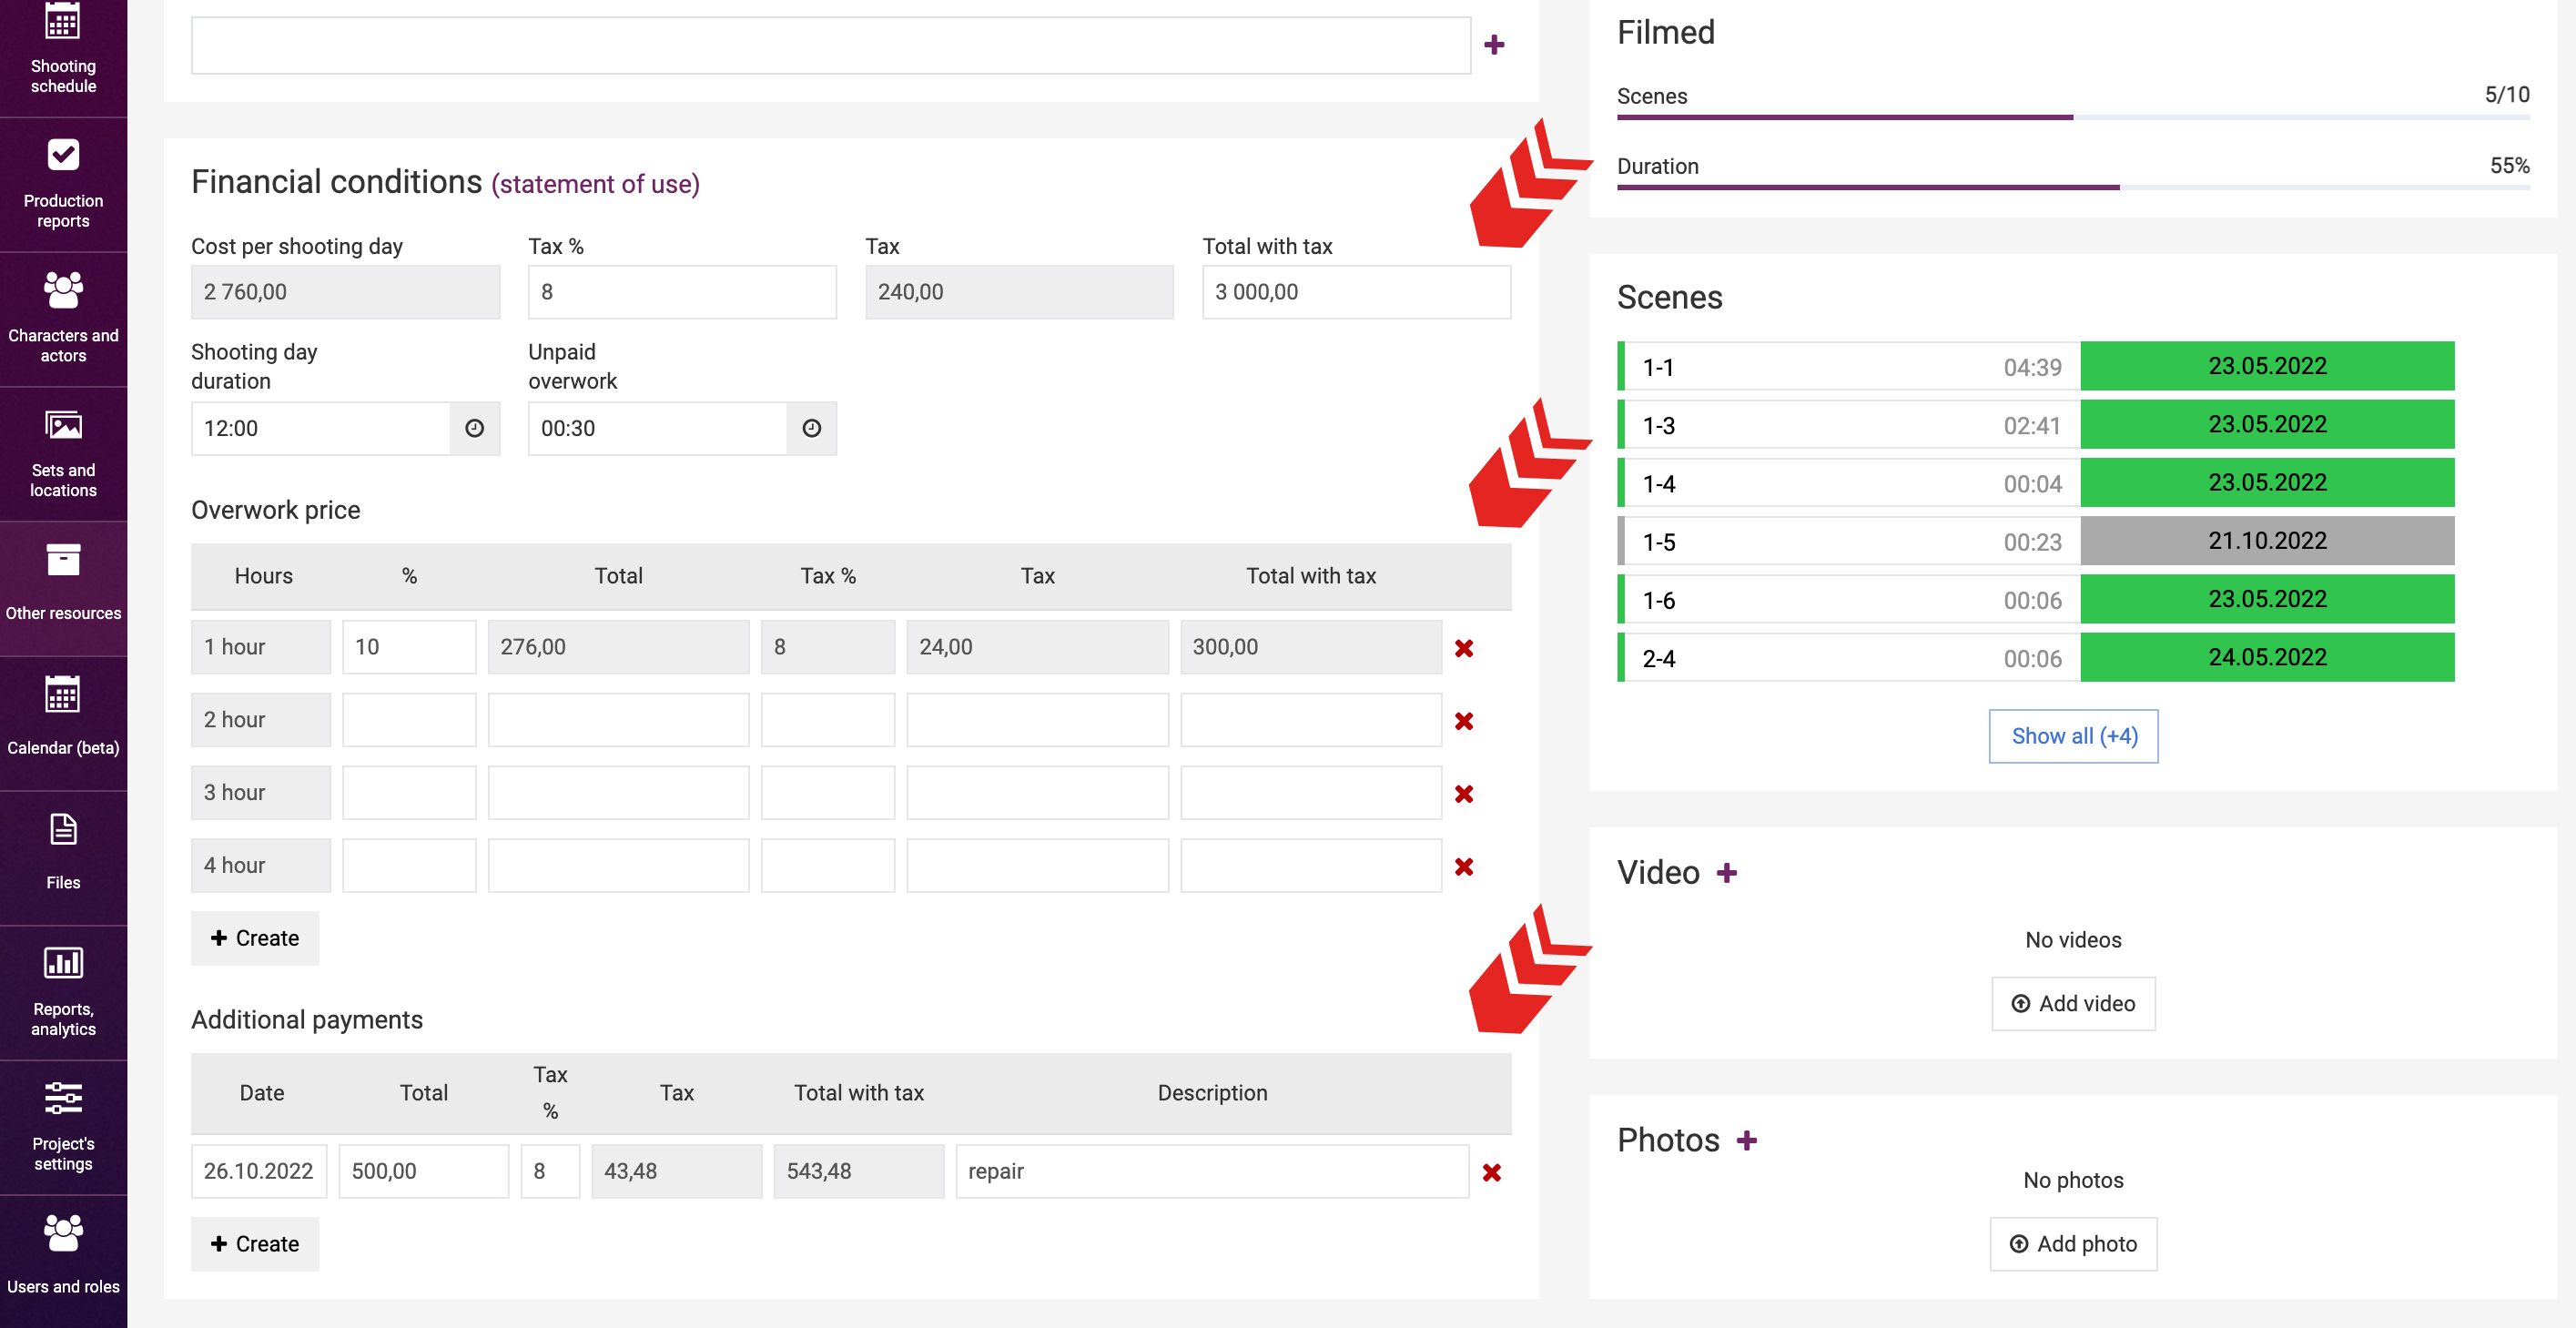The height and width of the screenshot is (1328, 2576).
Task: Click additional payment description repair
Action: [1212, 1171]
